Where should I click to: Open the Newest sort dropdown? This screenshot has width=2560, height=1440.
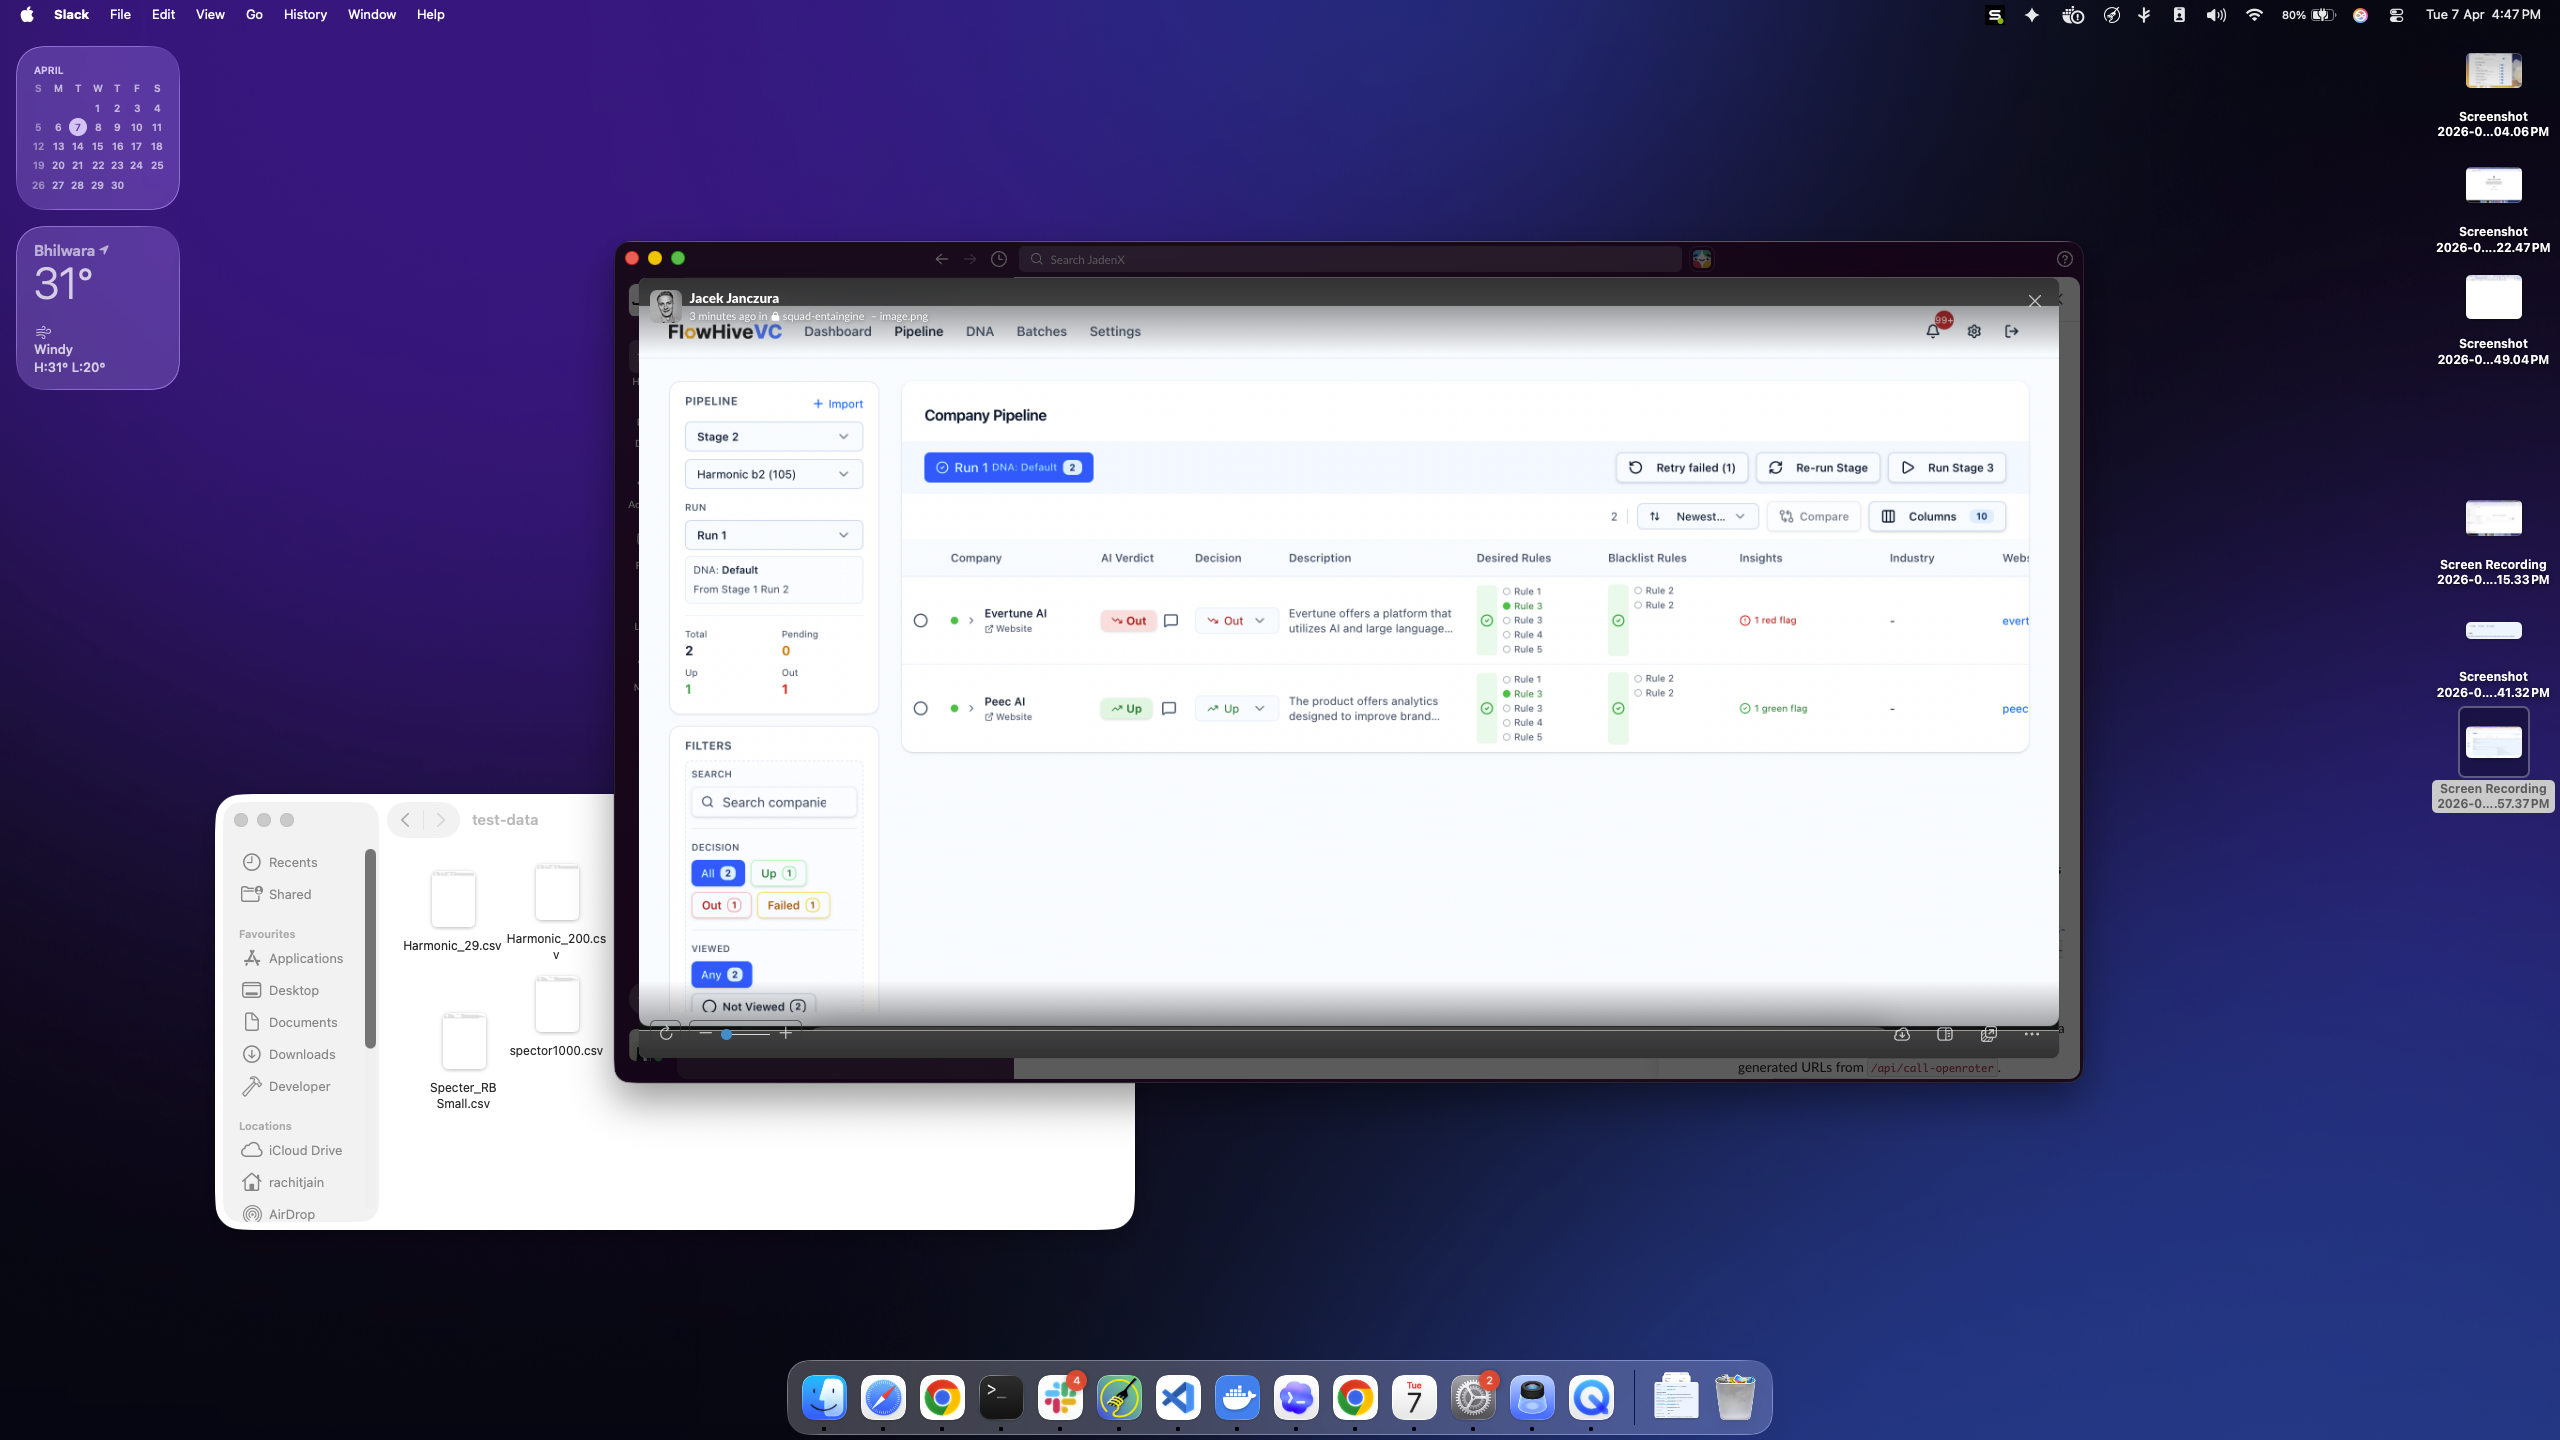click(1699, 517)
